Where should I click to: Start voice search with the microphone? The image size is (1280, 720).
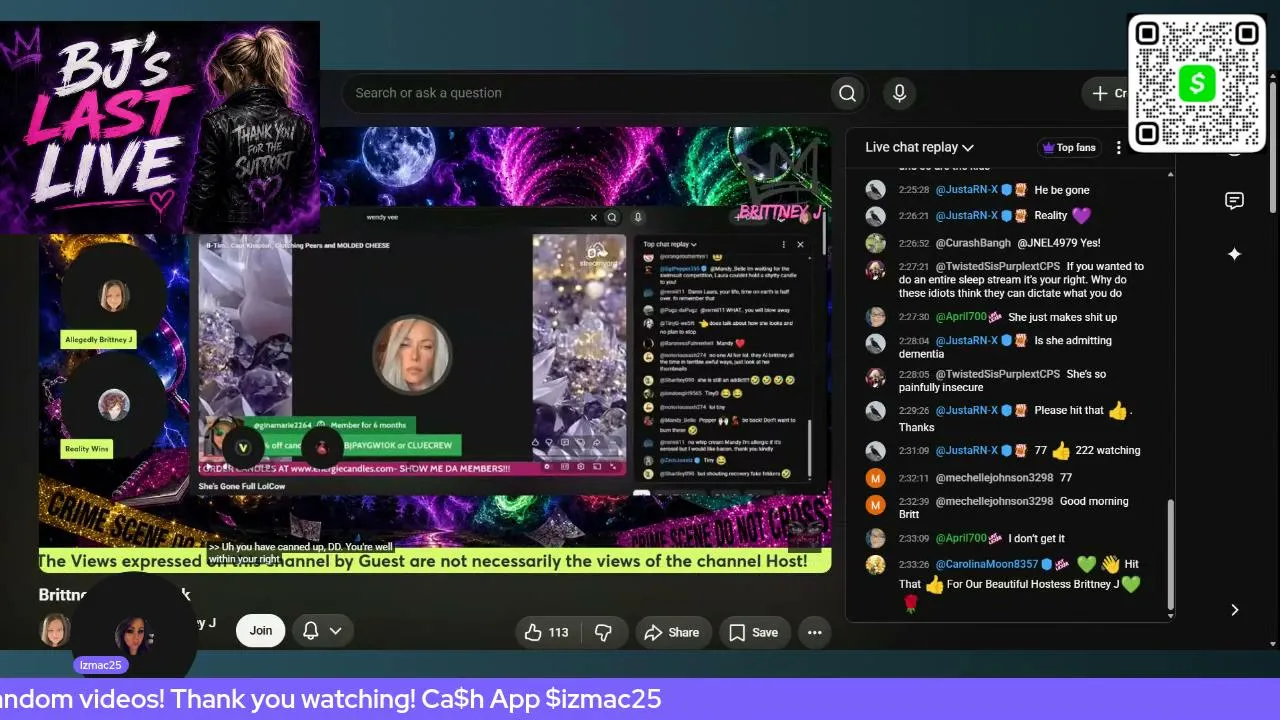point(899,93)
